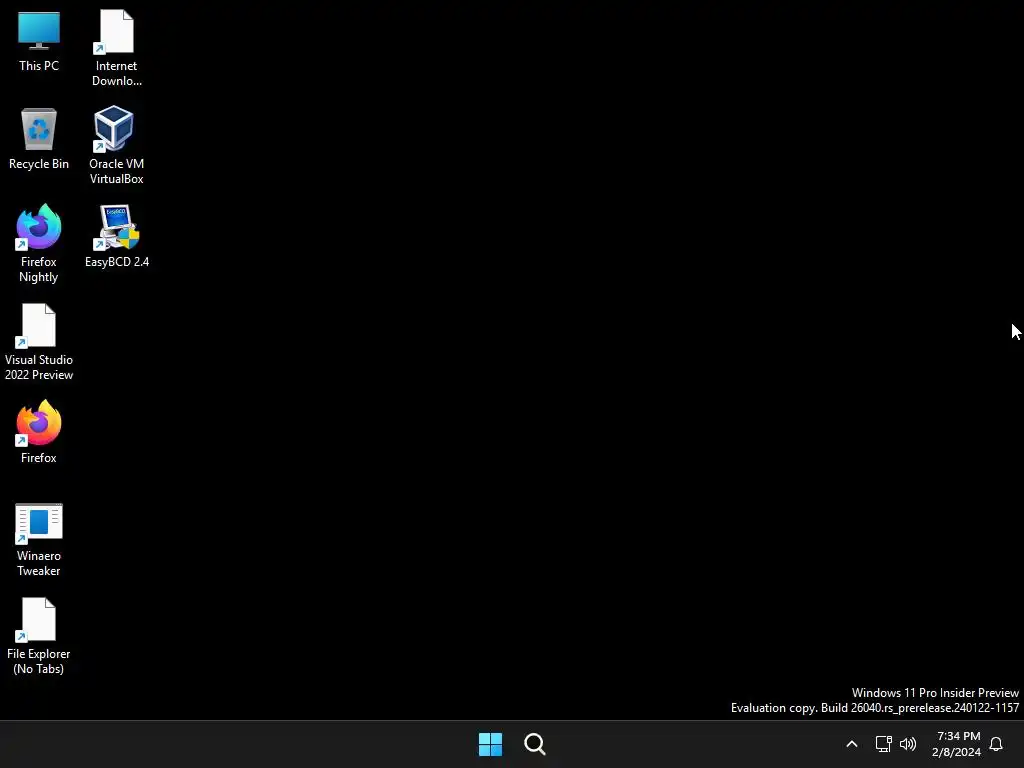The height and width of the screenshot is (768, 1024).
Task: Select the EasyBCD 2.4 shortcut icon
Action: (x=116, y=227)
